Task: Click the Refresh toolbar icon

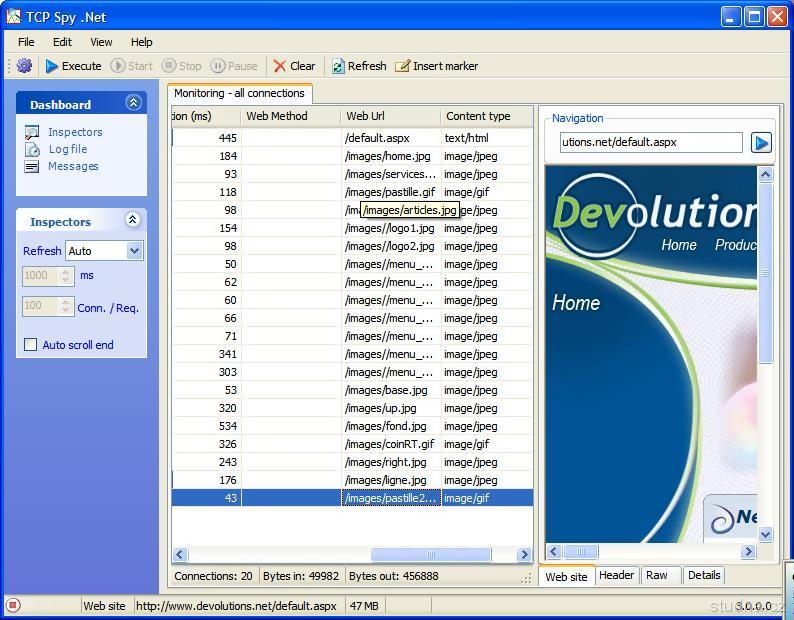Action: (x=338, y=66)
